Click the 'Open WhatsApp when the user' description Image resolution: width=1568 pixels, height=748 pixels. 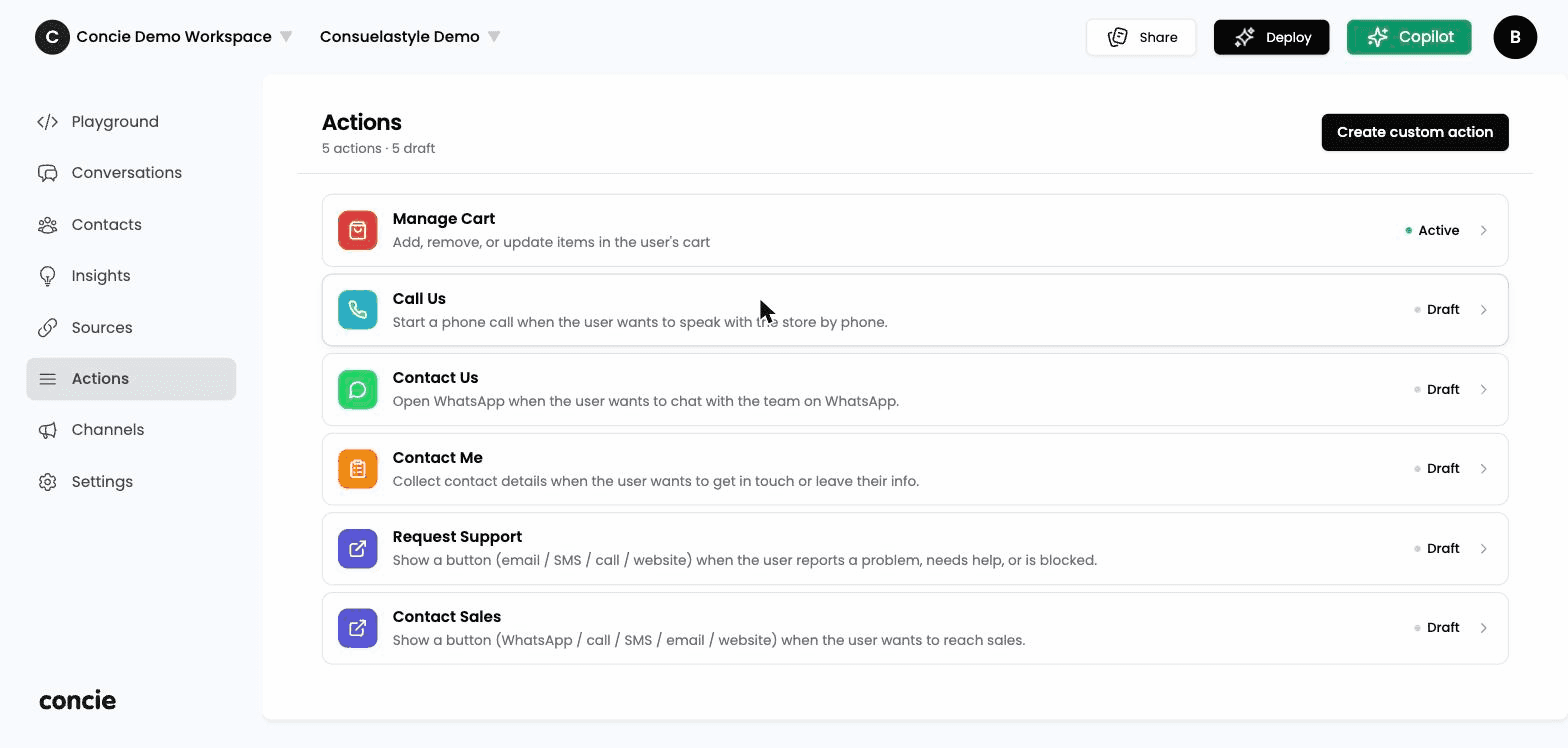pyautogui.click(x=646, y=401)
